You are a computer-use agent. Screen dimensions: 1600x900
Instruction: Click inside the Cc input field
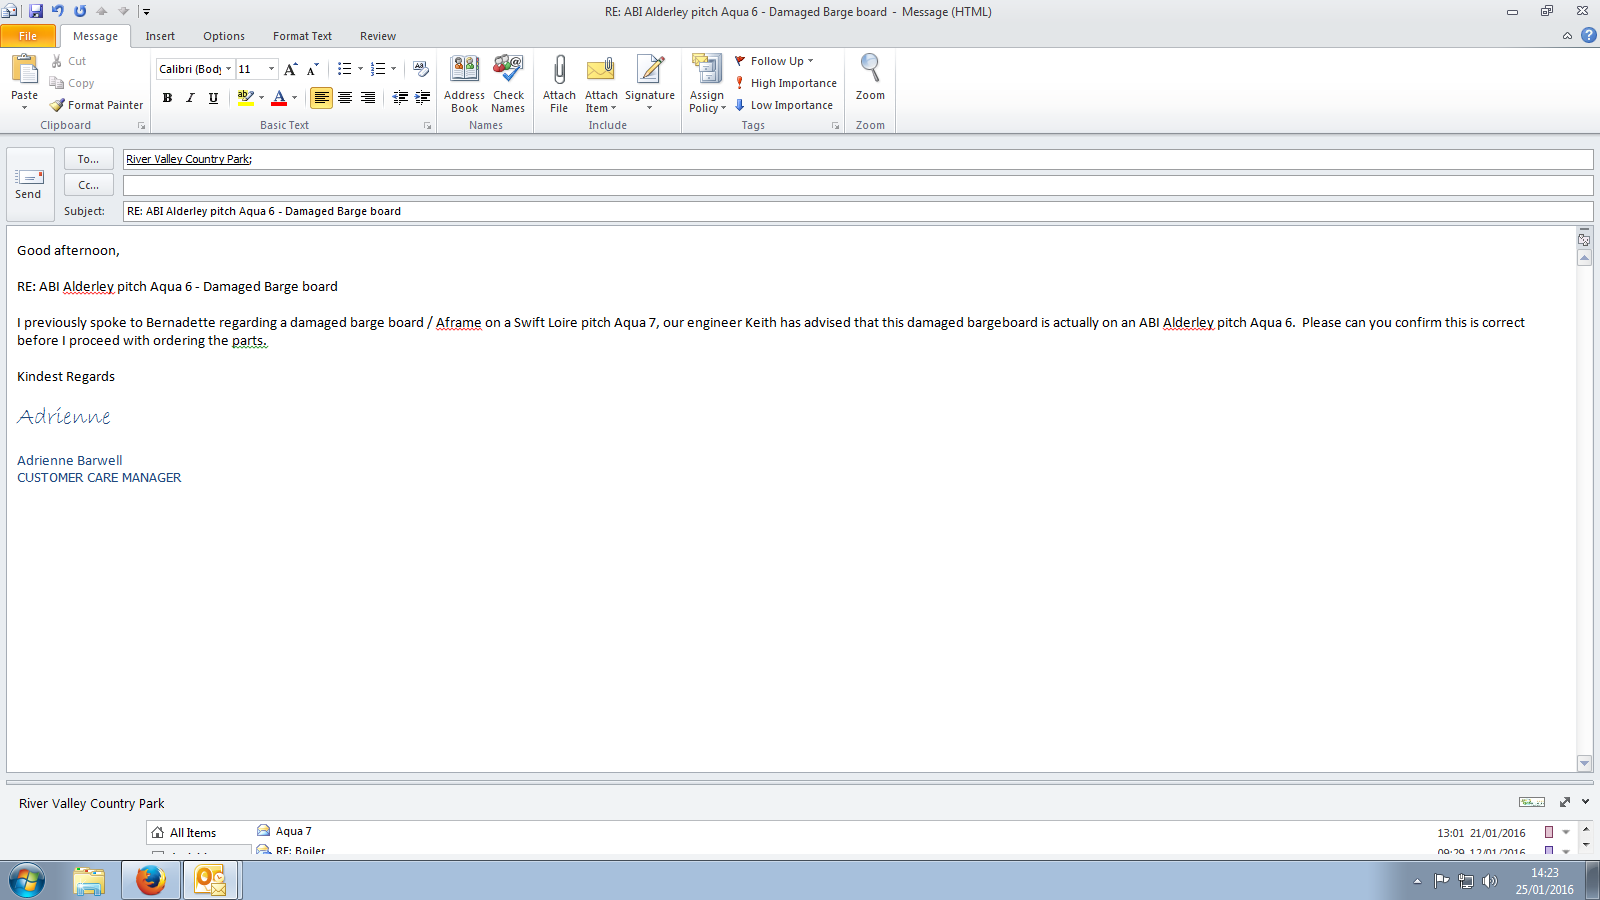coord(856,185)
